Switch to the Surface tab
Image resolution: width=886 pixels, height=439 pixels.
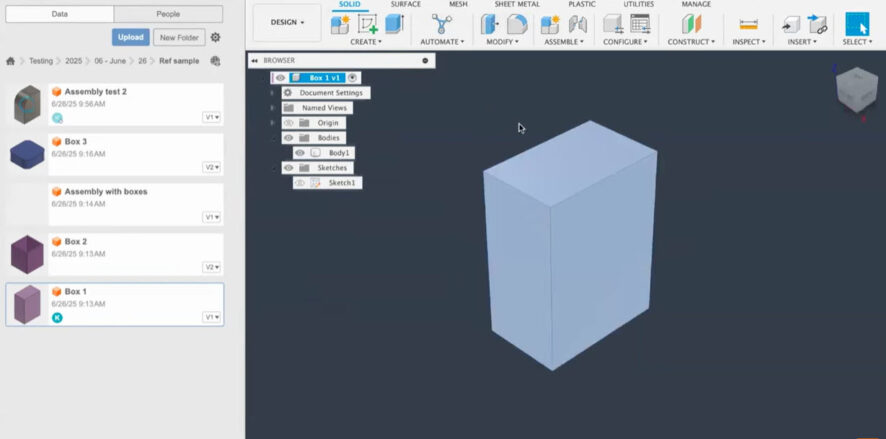click(406, 5)
